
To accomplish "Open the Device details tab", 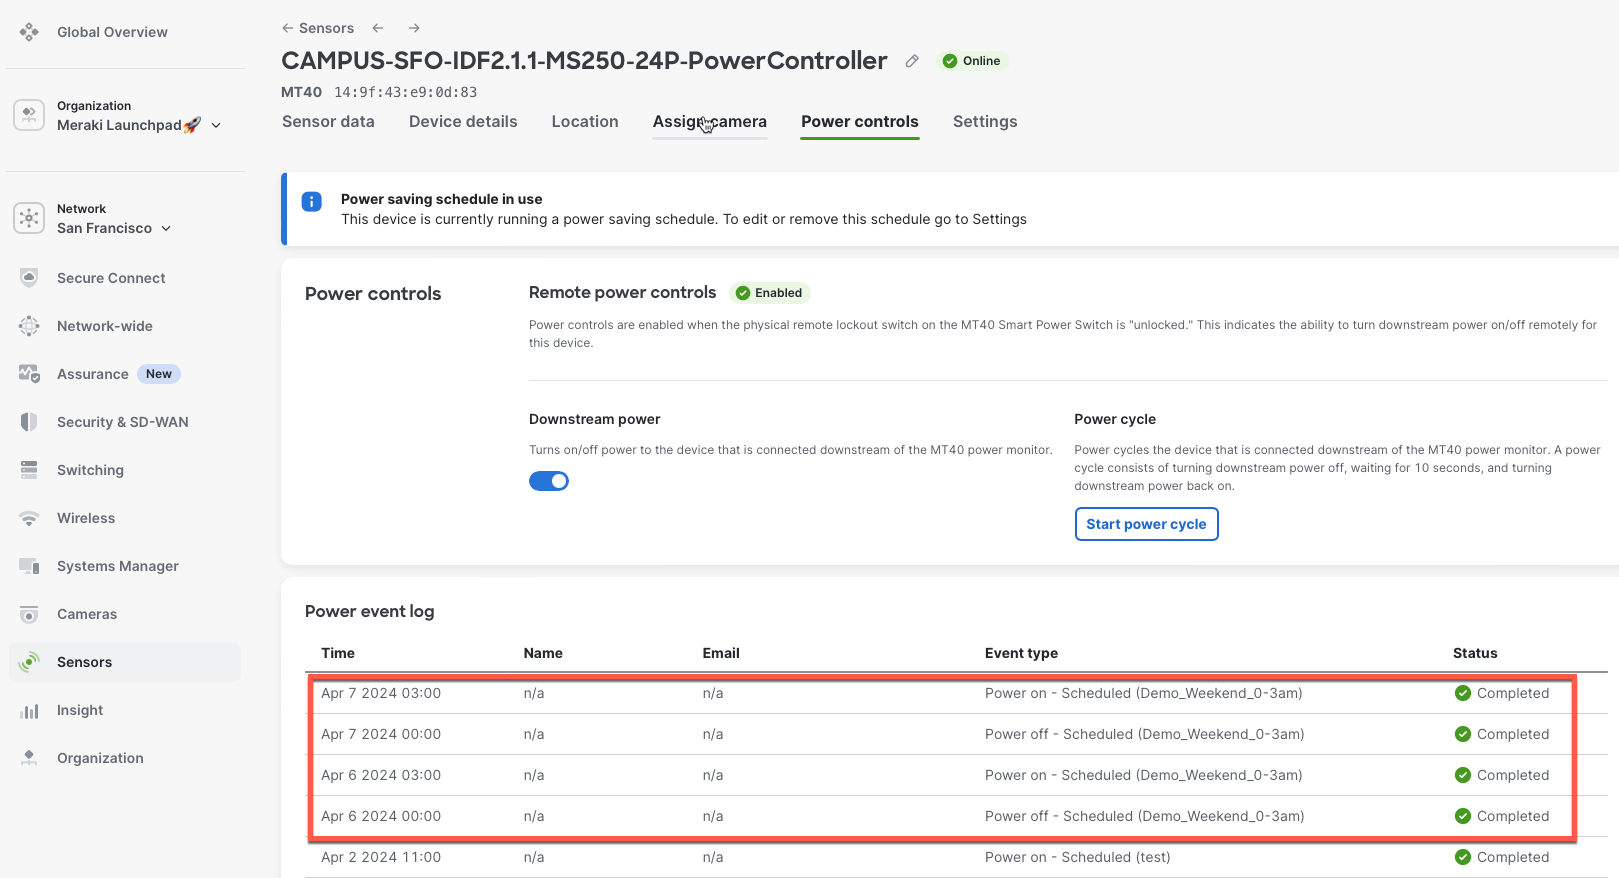I will [x=463, y=121].
